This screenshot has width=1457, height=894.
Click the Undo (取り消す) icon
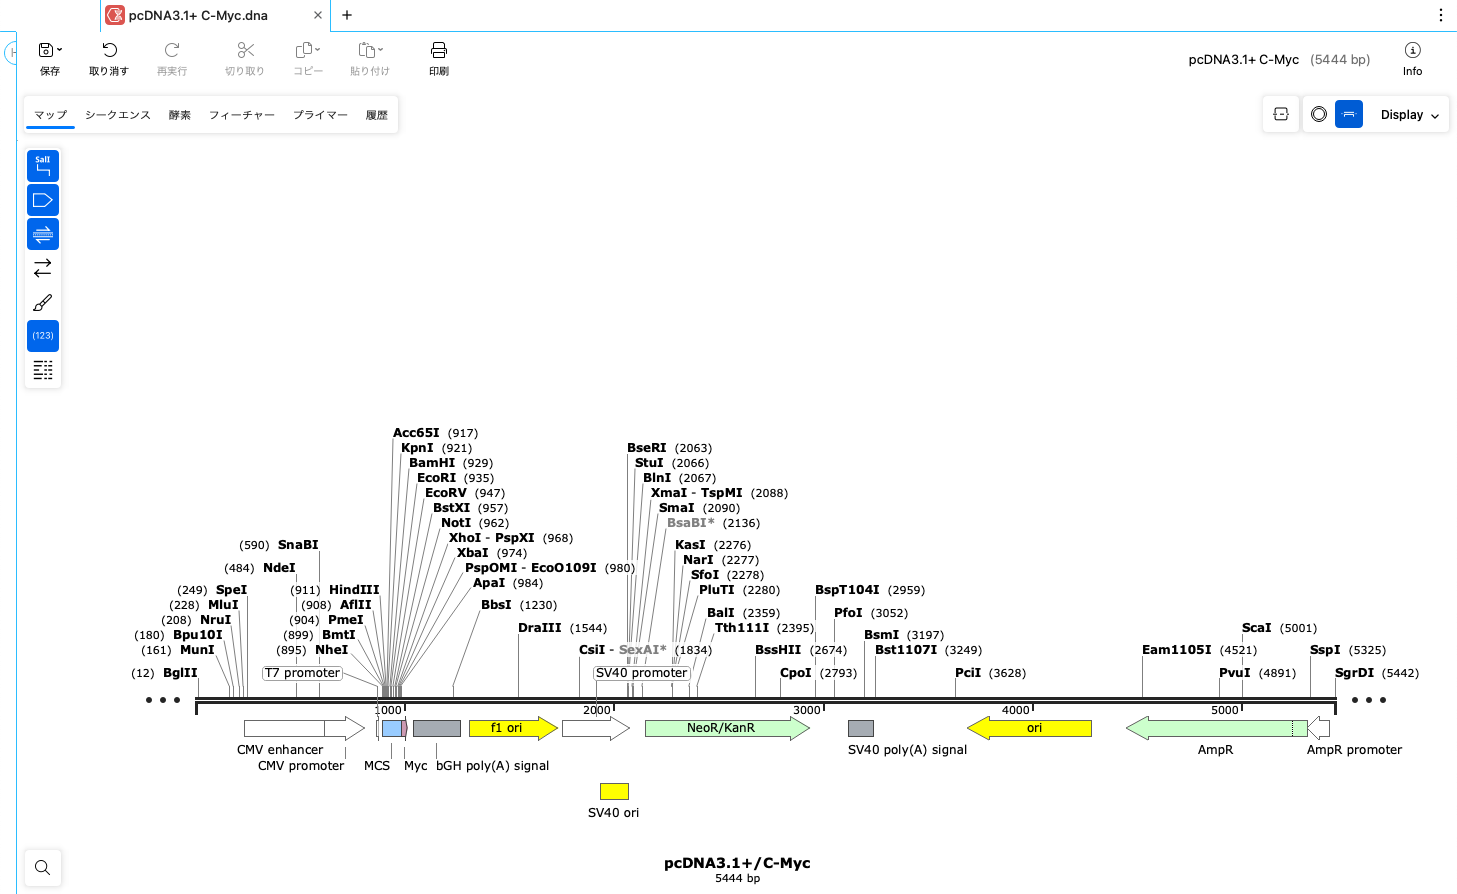[109, 51]
